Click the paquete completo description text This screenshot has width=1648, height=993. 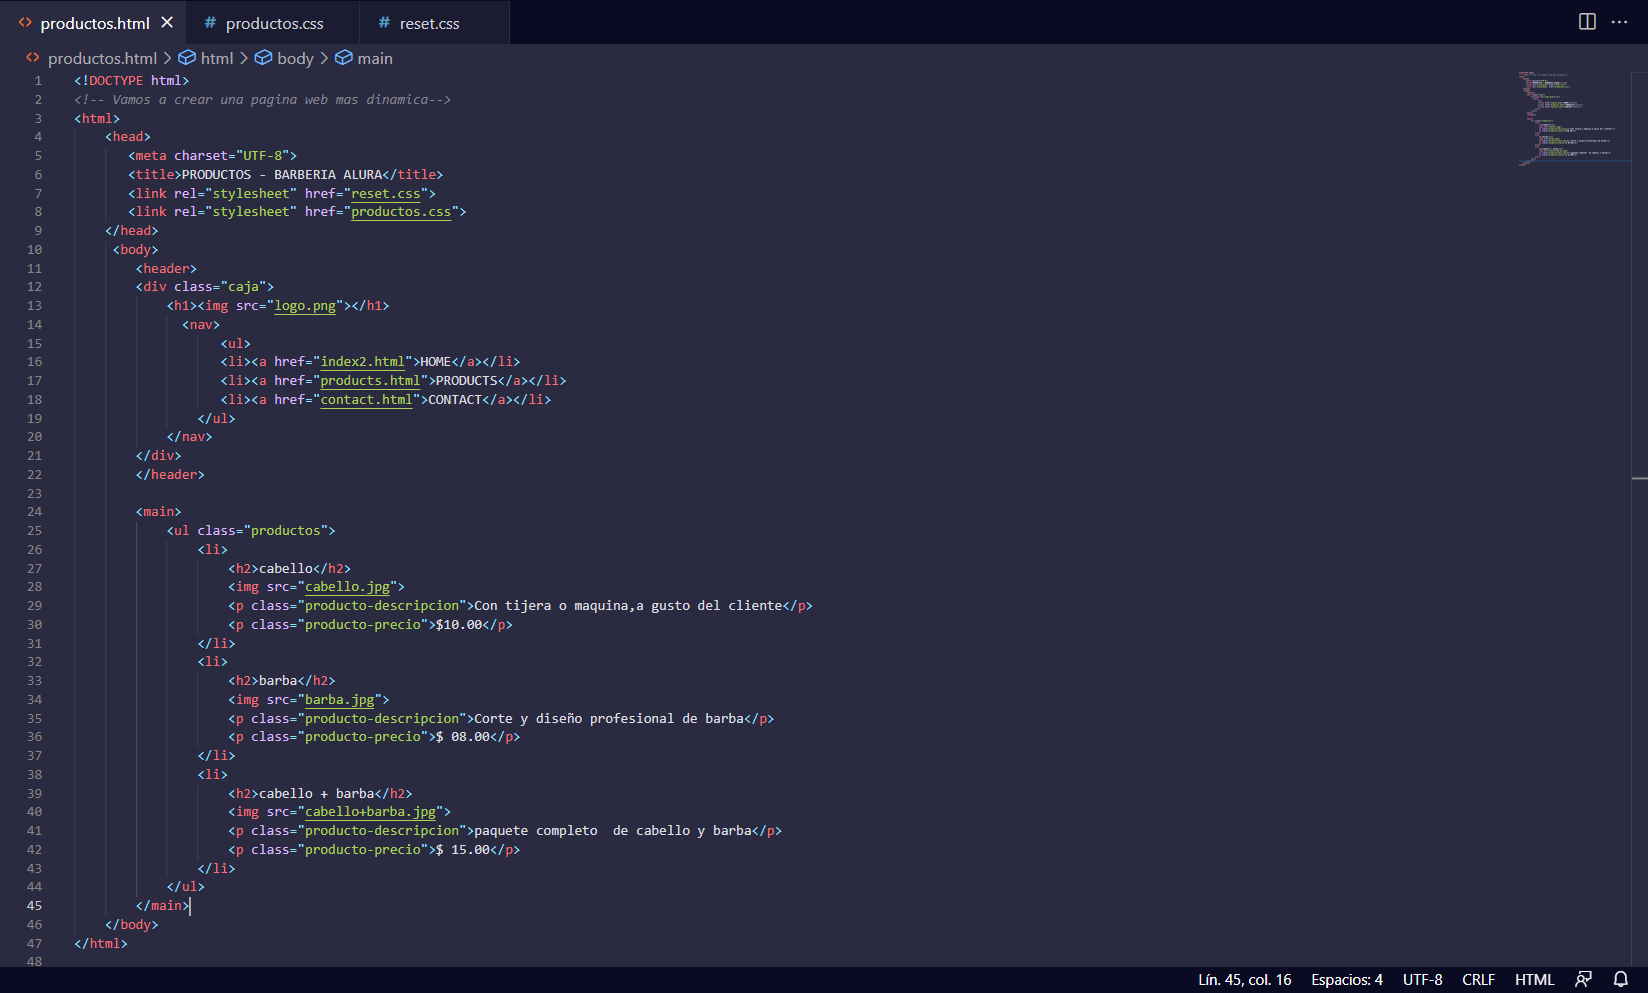coord(613,831)
